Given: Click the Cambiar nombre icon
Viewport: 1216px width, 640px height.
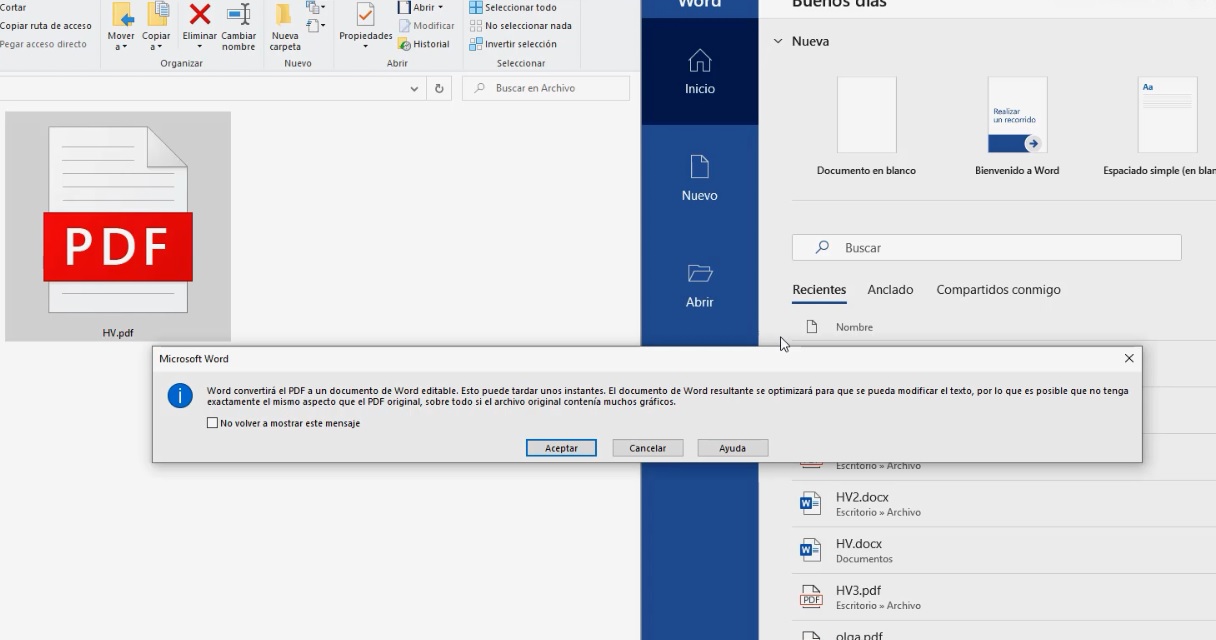Looking at the screenshot, I should [x=238, y=14].
